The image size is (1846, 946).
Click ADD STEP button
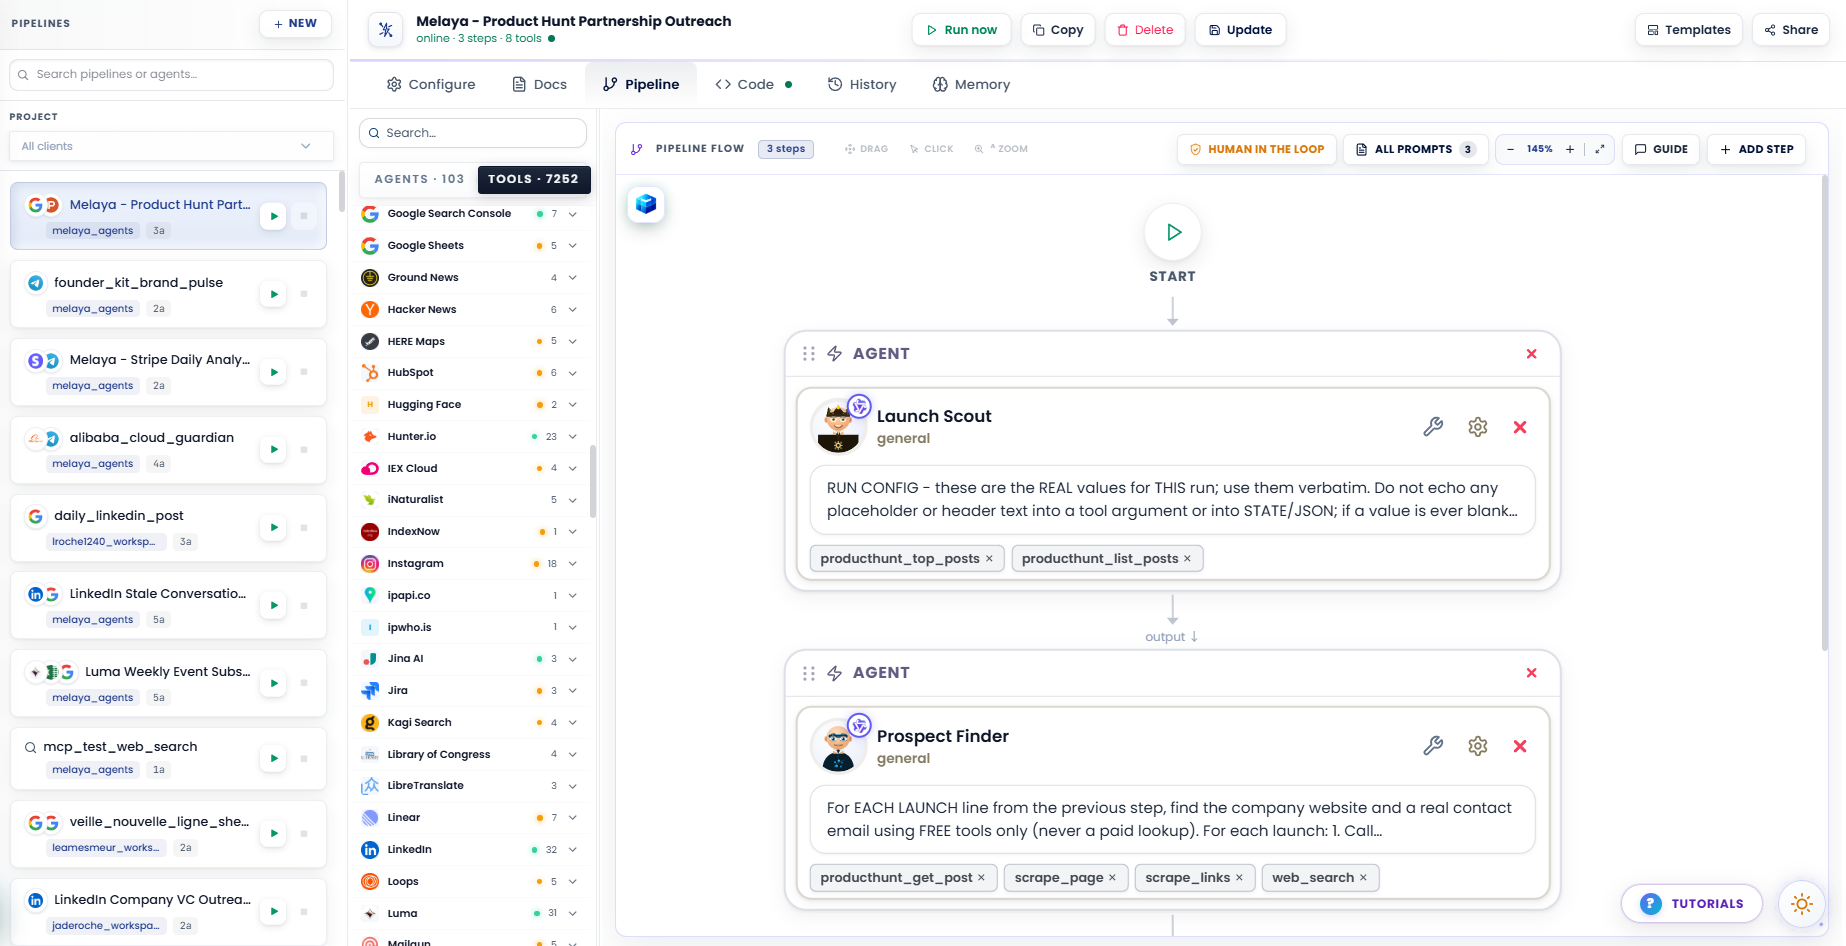click(1756, 149)
